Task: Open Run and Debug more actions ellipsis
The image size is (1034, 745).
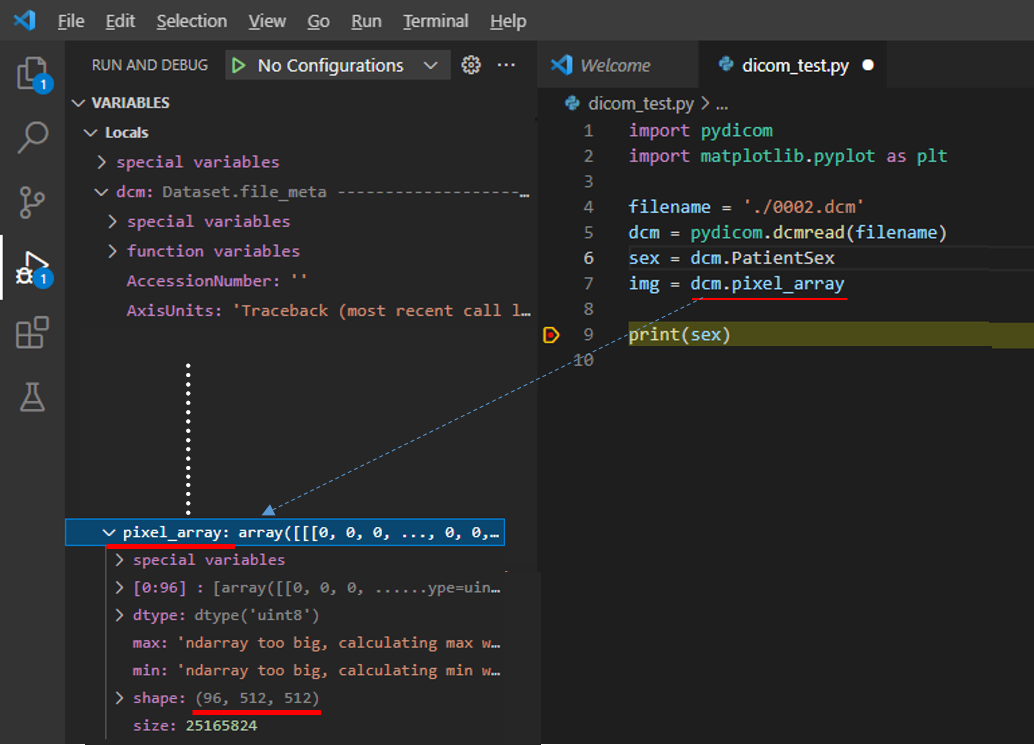Action: pos(506,65)
